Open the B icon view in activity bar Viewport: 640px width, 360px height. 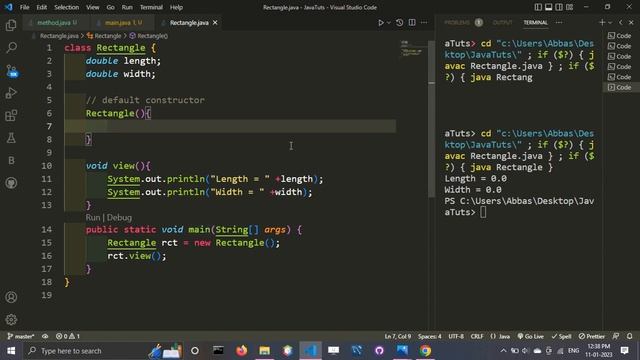11,160
